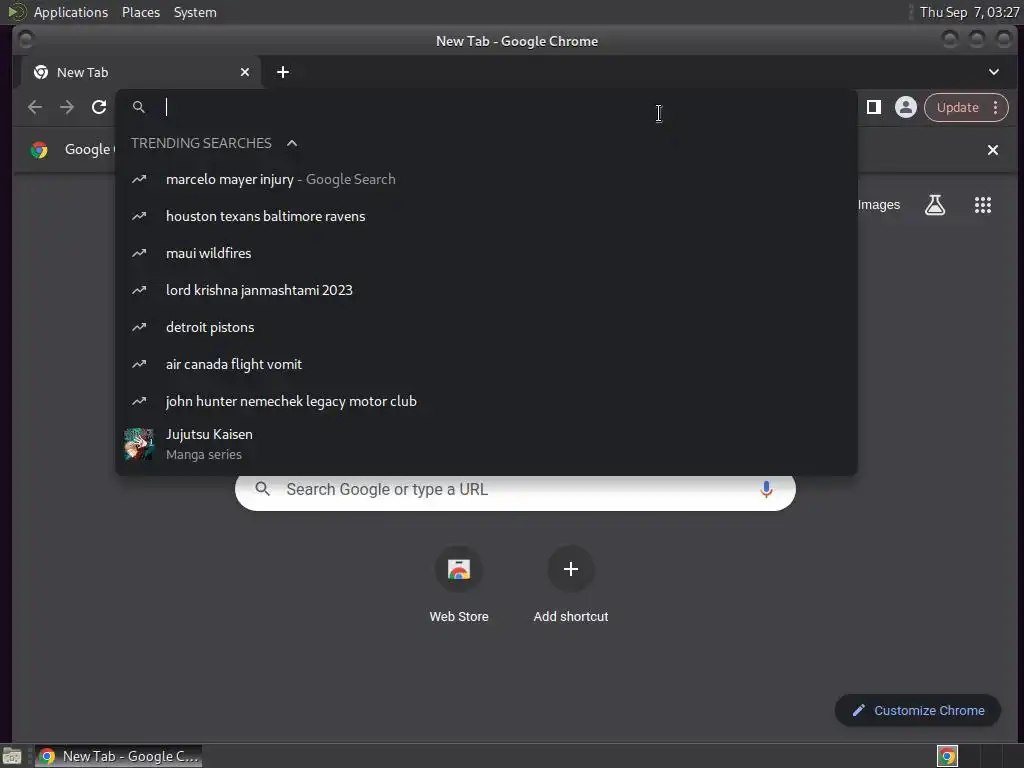The image size is (1024, 768).
Task: Click the magnifier icon in Google search box
Action: (x=263, y=488)
